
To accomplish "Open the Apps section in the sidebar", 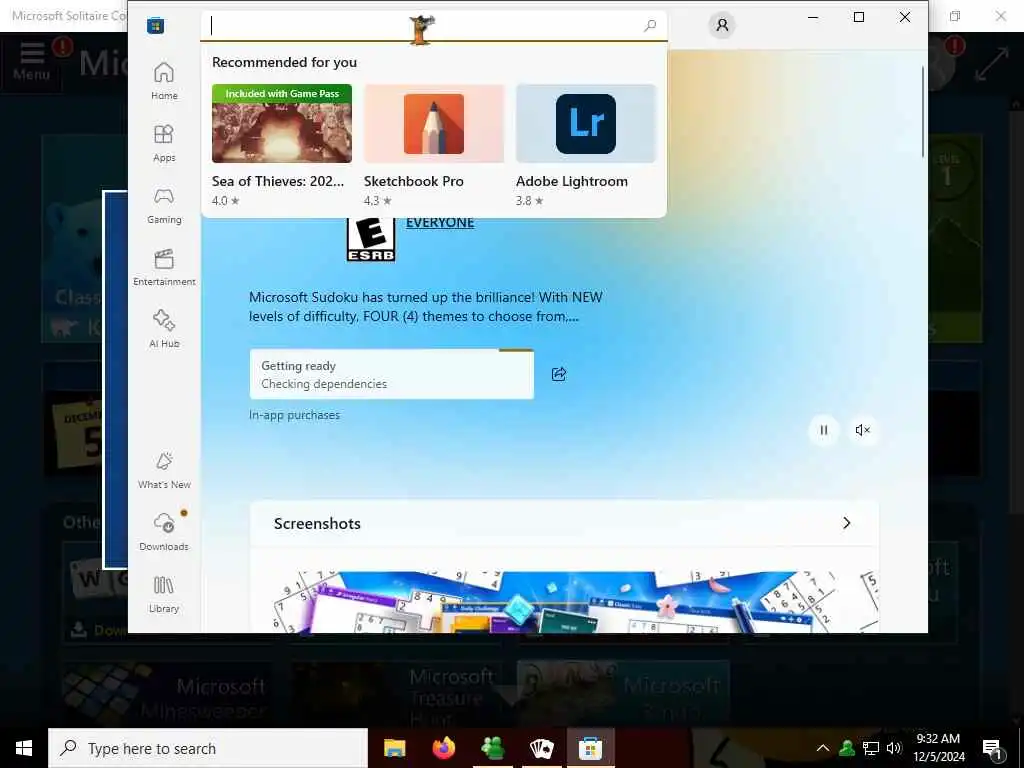I will coord(164,143).
